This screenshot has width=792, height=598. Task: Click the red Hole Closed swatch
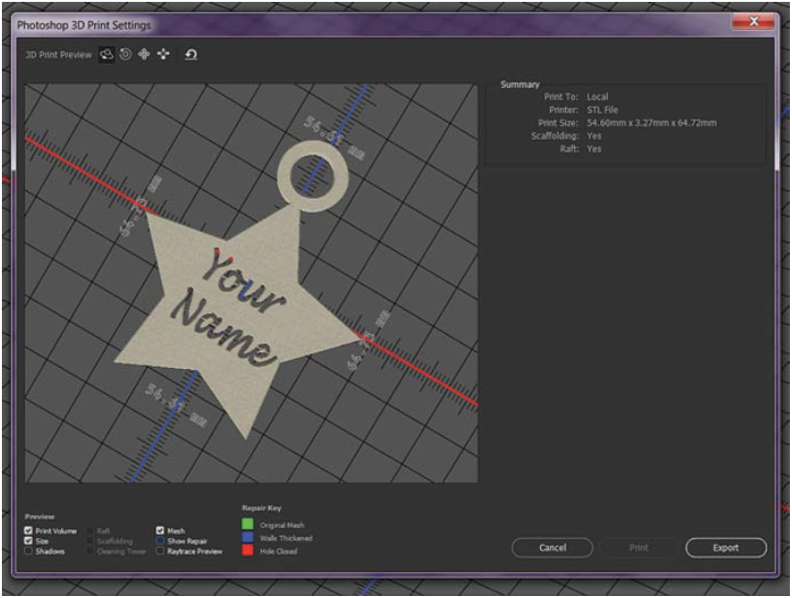pyautogui.click(x=247, y=551)
